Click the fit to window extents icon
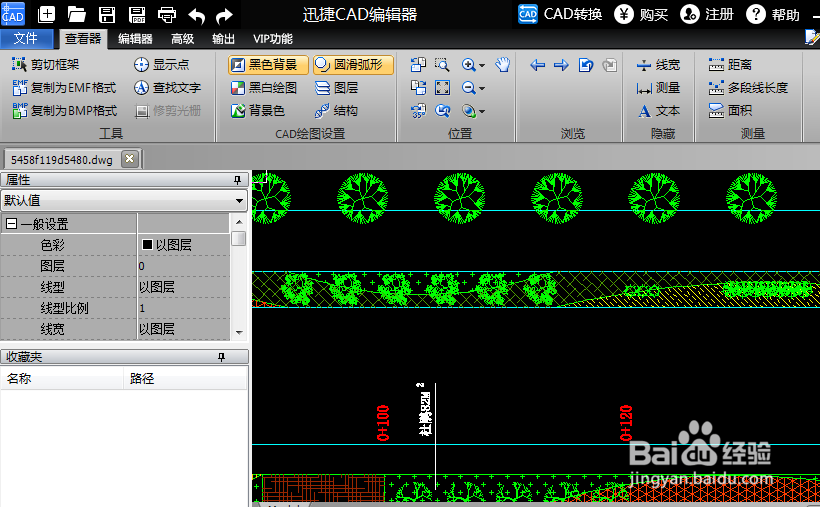The width and height of the screenshot is (820, 507). point(442,87)
